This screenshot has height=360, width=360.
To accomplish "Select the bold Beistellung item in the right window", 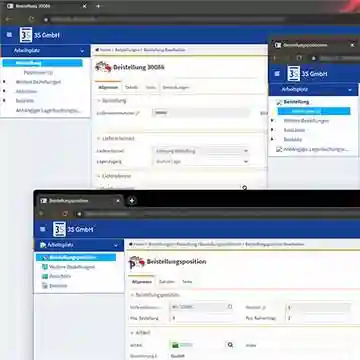I will tap(296, 102).
